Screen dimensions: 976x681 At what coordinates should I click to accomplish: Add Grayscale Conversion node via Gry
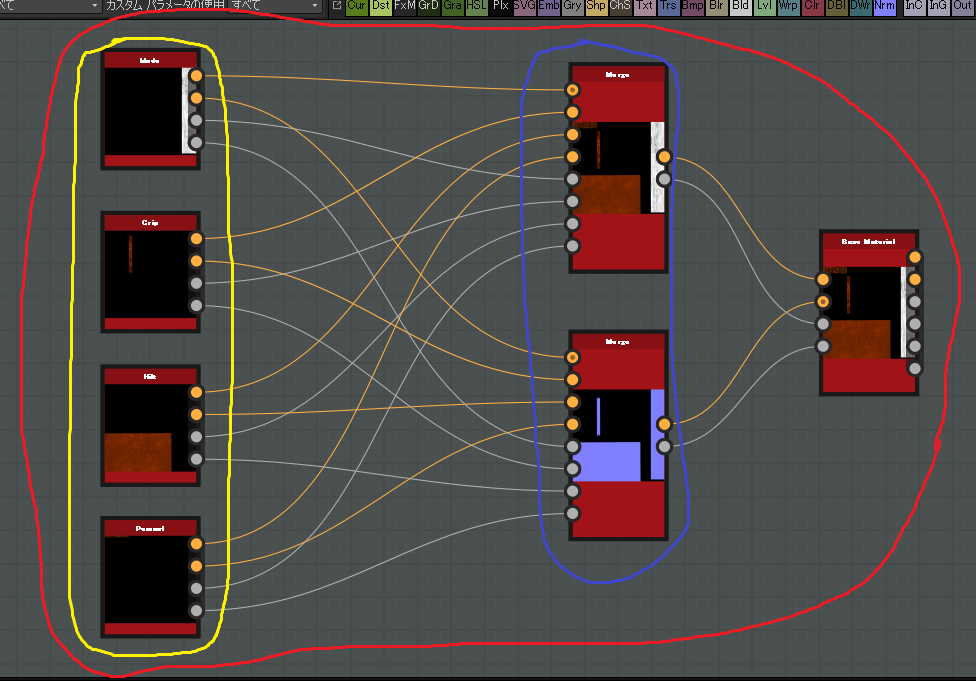[x=572, y=6]
